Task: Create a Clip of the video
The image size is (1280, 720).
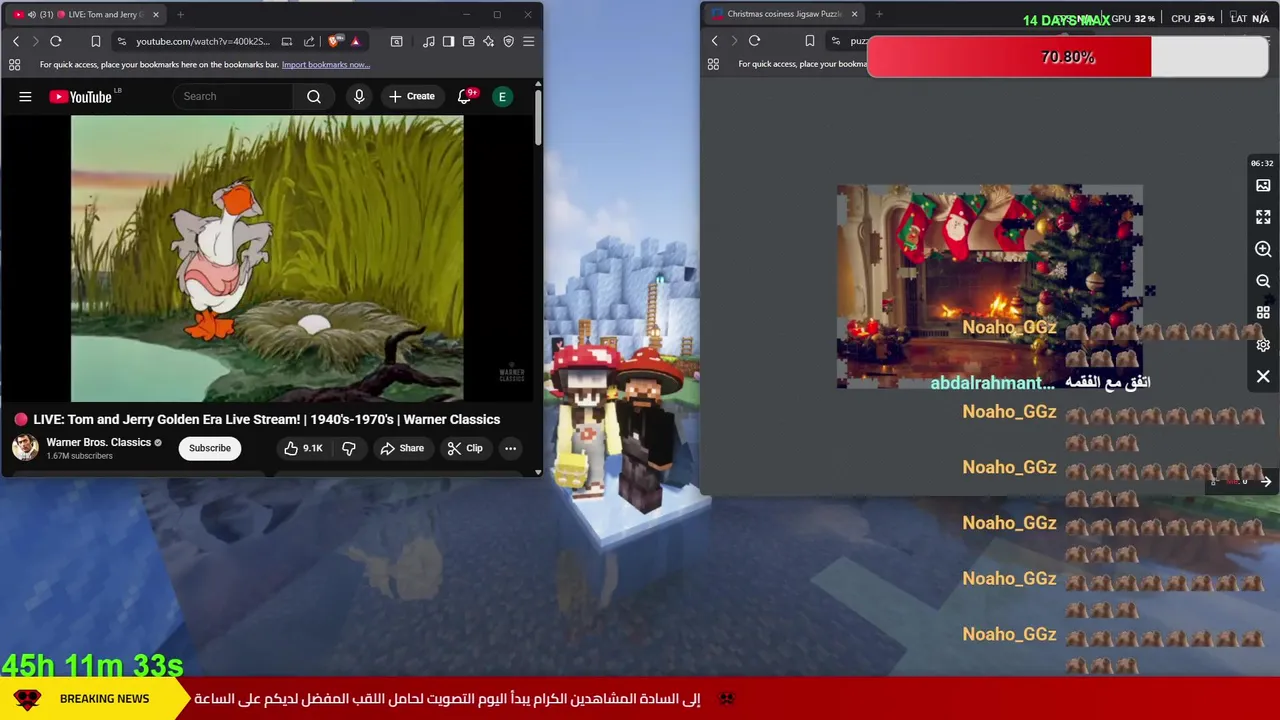Action: tap(465, 448)
